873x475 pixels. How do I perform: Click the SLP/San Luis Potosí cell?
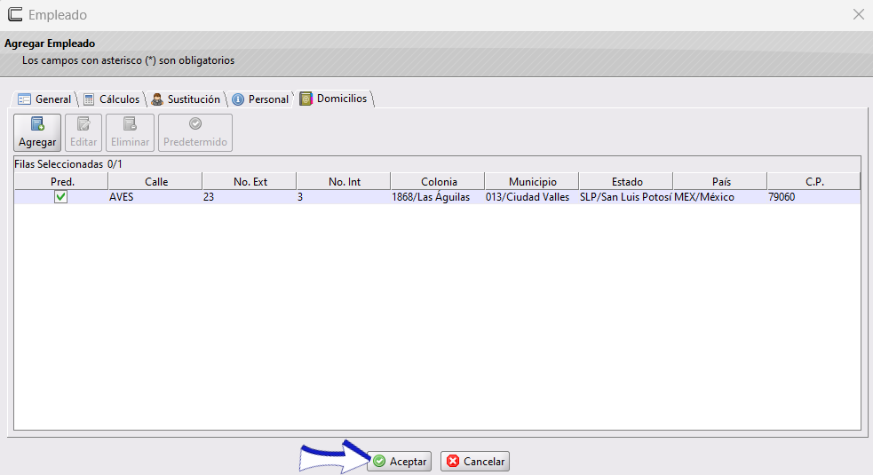coord(626,197)
